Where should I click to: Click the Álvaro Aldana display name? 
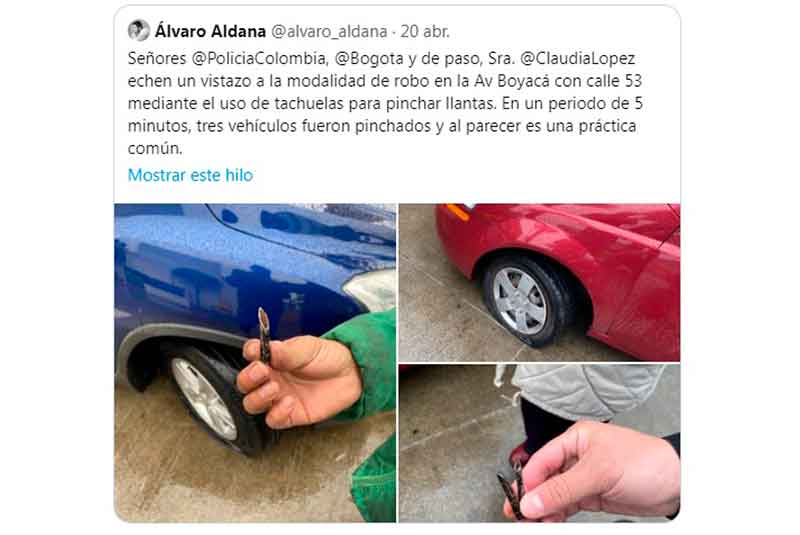[210, 32]
